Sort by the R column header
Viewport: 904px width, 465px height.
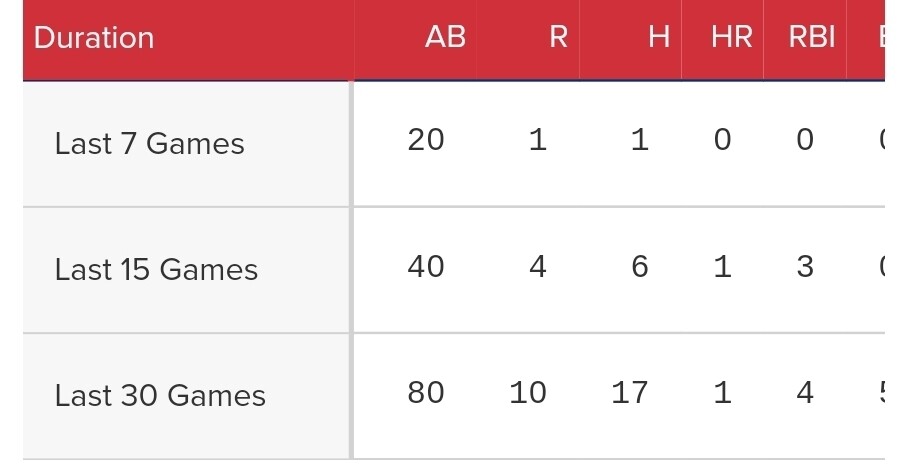558,37
